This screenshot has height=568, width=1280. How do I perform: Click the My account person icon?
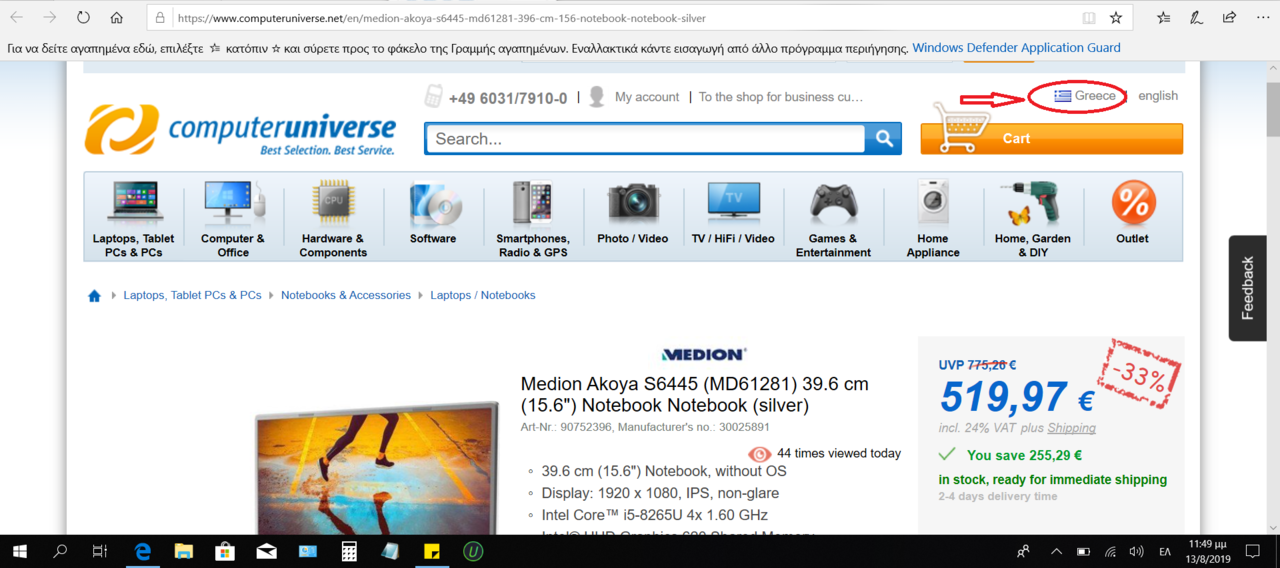[597, 97]
